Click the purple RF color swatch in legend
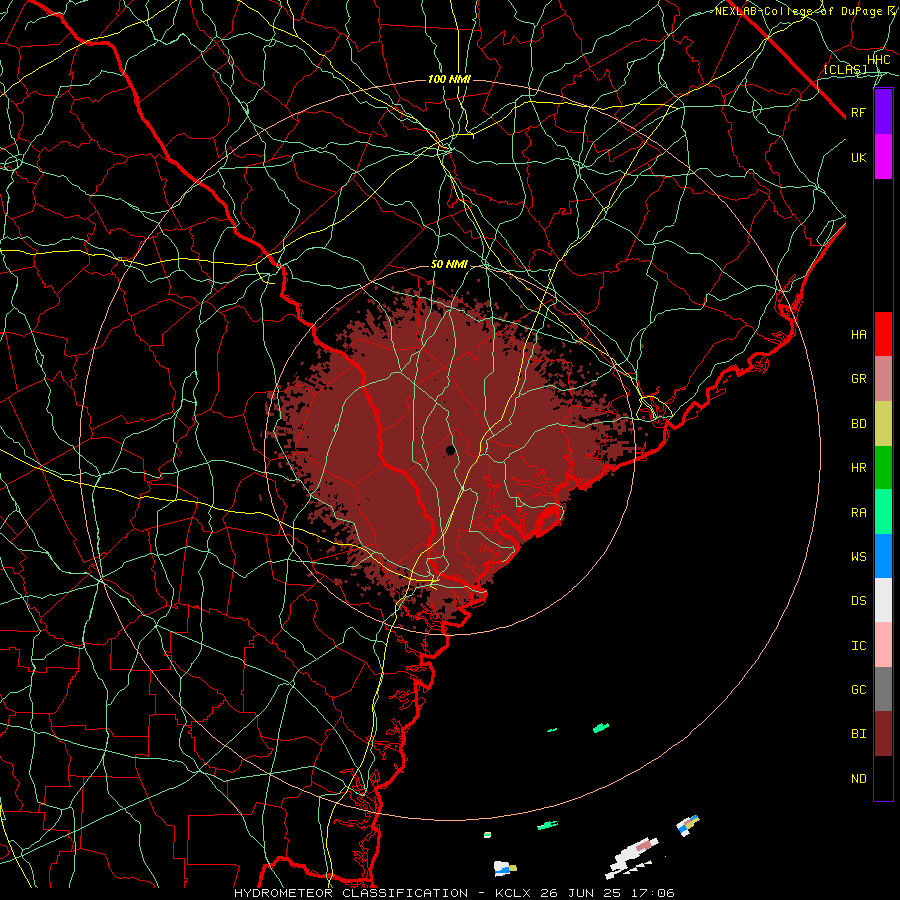The image size is (900, 900). (x=883, y=112)
